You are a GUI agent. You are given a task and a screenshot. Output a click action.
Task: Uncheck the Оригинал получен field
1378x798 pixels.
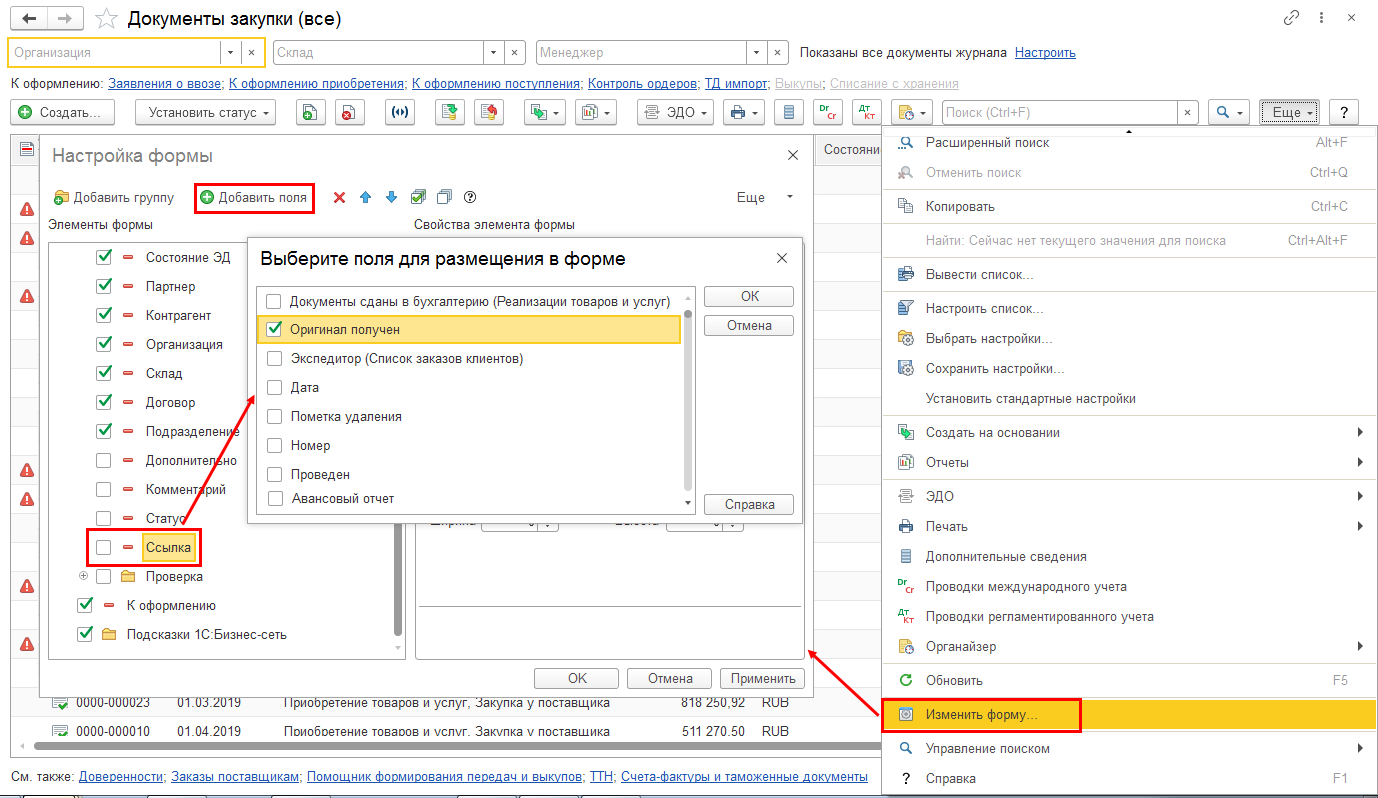[x=274, y=328]
